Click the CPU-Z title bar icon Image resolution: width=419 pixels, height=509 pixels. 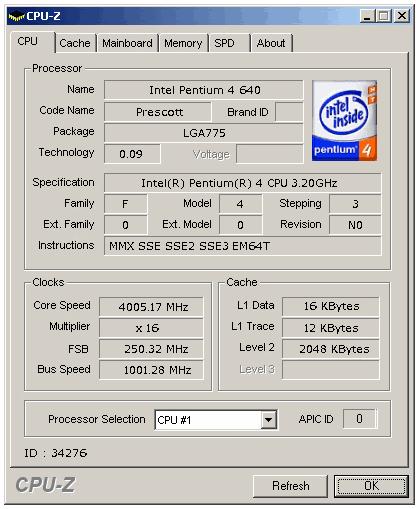pos(16,16)
